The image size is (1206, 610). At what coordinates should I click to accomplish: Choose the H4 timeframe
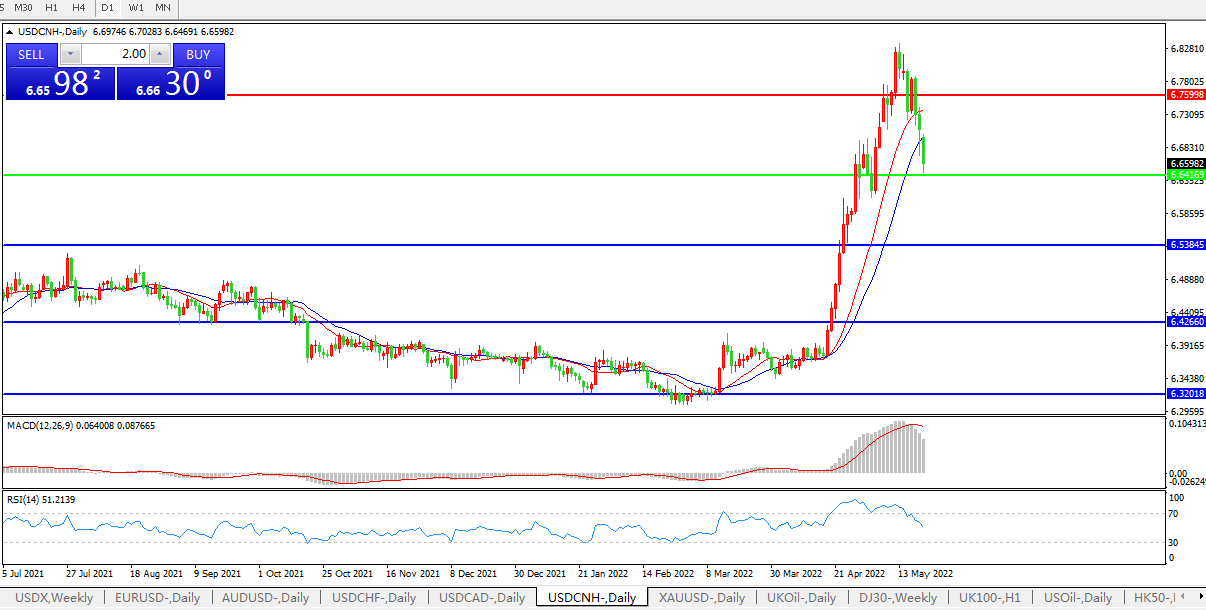pyautogui.click(x=78, y=8)
